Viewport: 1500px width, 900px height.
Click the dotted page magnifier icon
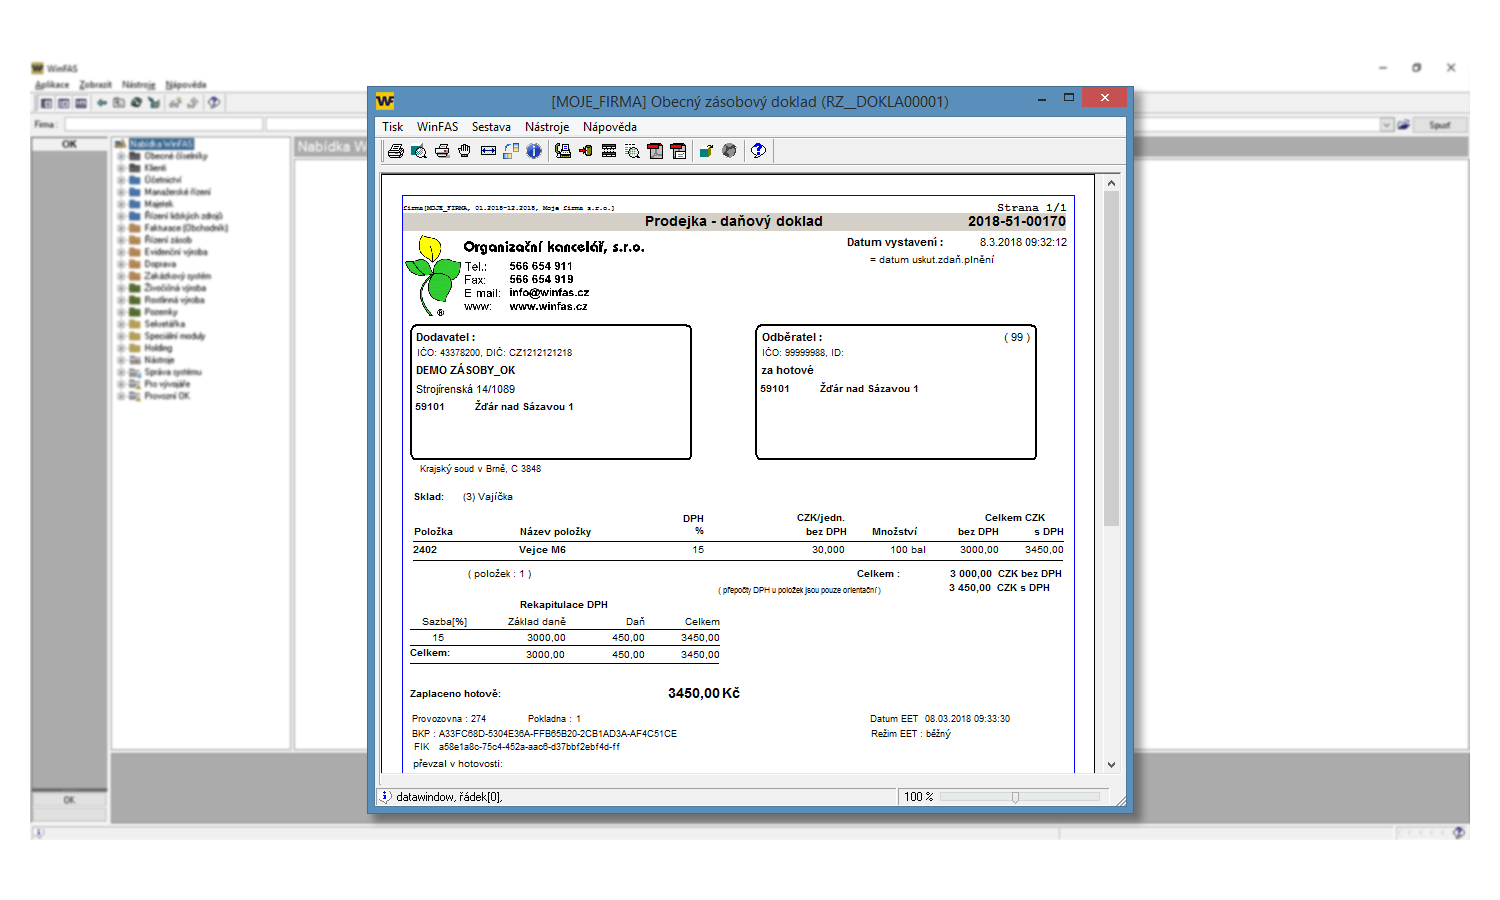click(x=632, y=151)
